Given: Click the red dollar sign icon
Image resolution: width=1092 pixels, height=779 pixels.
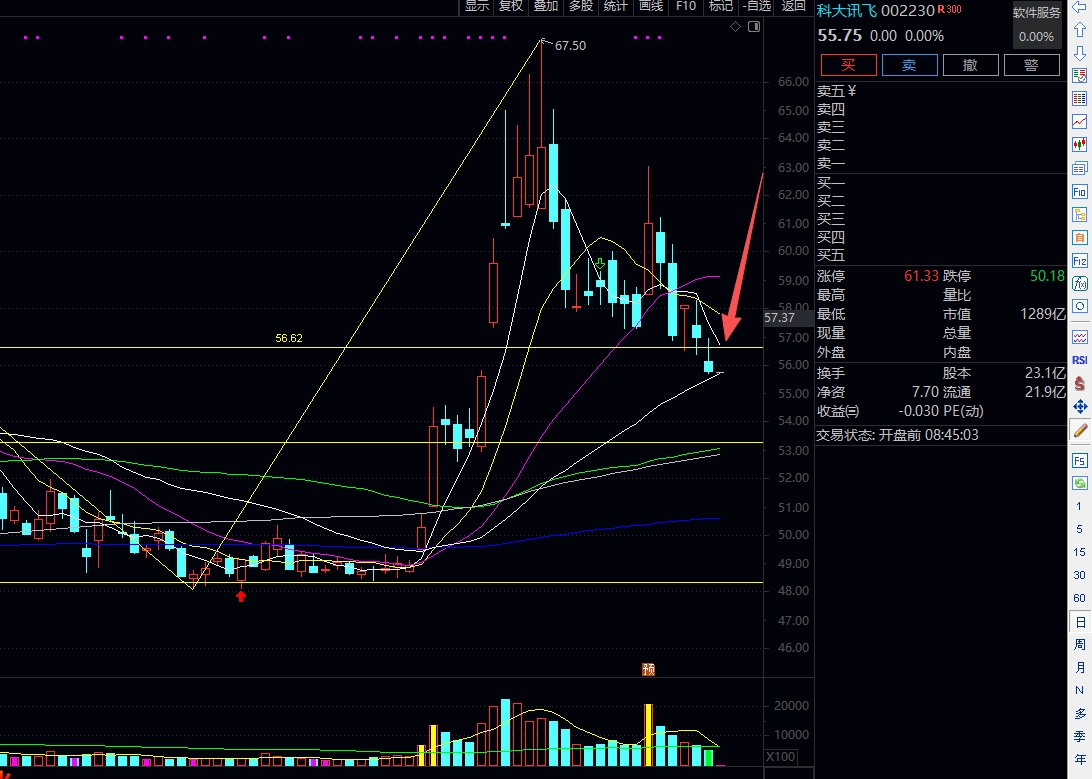Looking at the screenshot, I should pyautogui.click(x=1079, y=383).
